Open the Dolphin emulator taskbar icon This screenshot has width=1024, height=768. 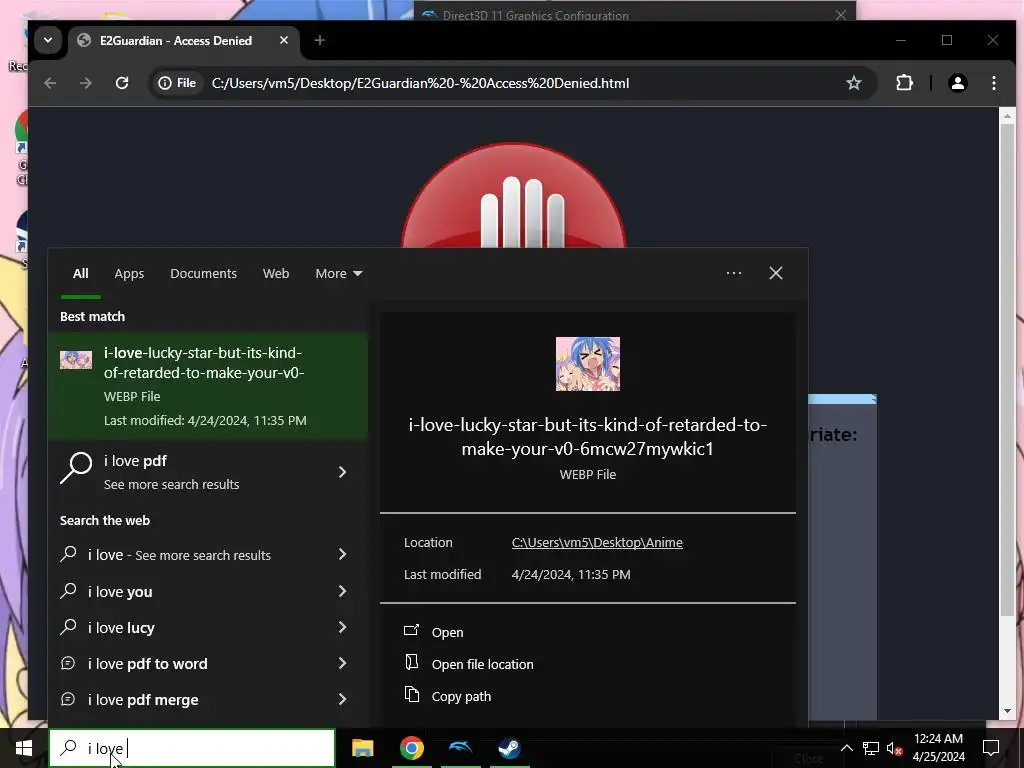tap(460, 748)
